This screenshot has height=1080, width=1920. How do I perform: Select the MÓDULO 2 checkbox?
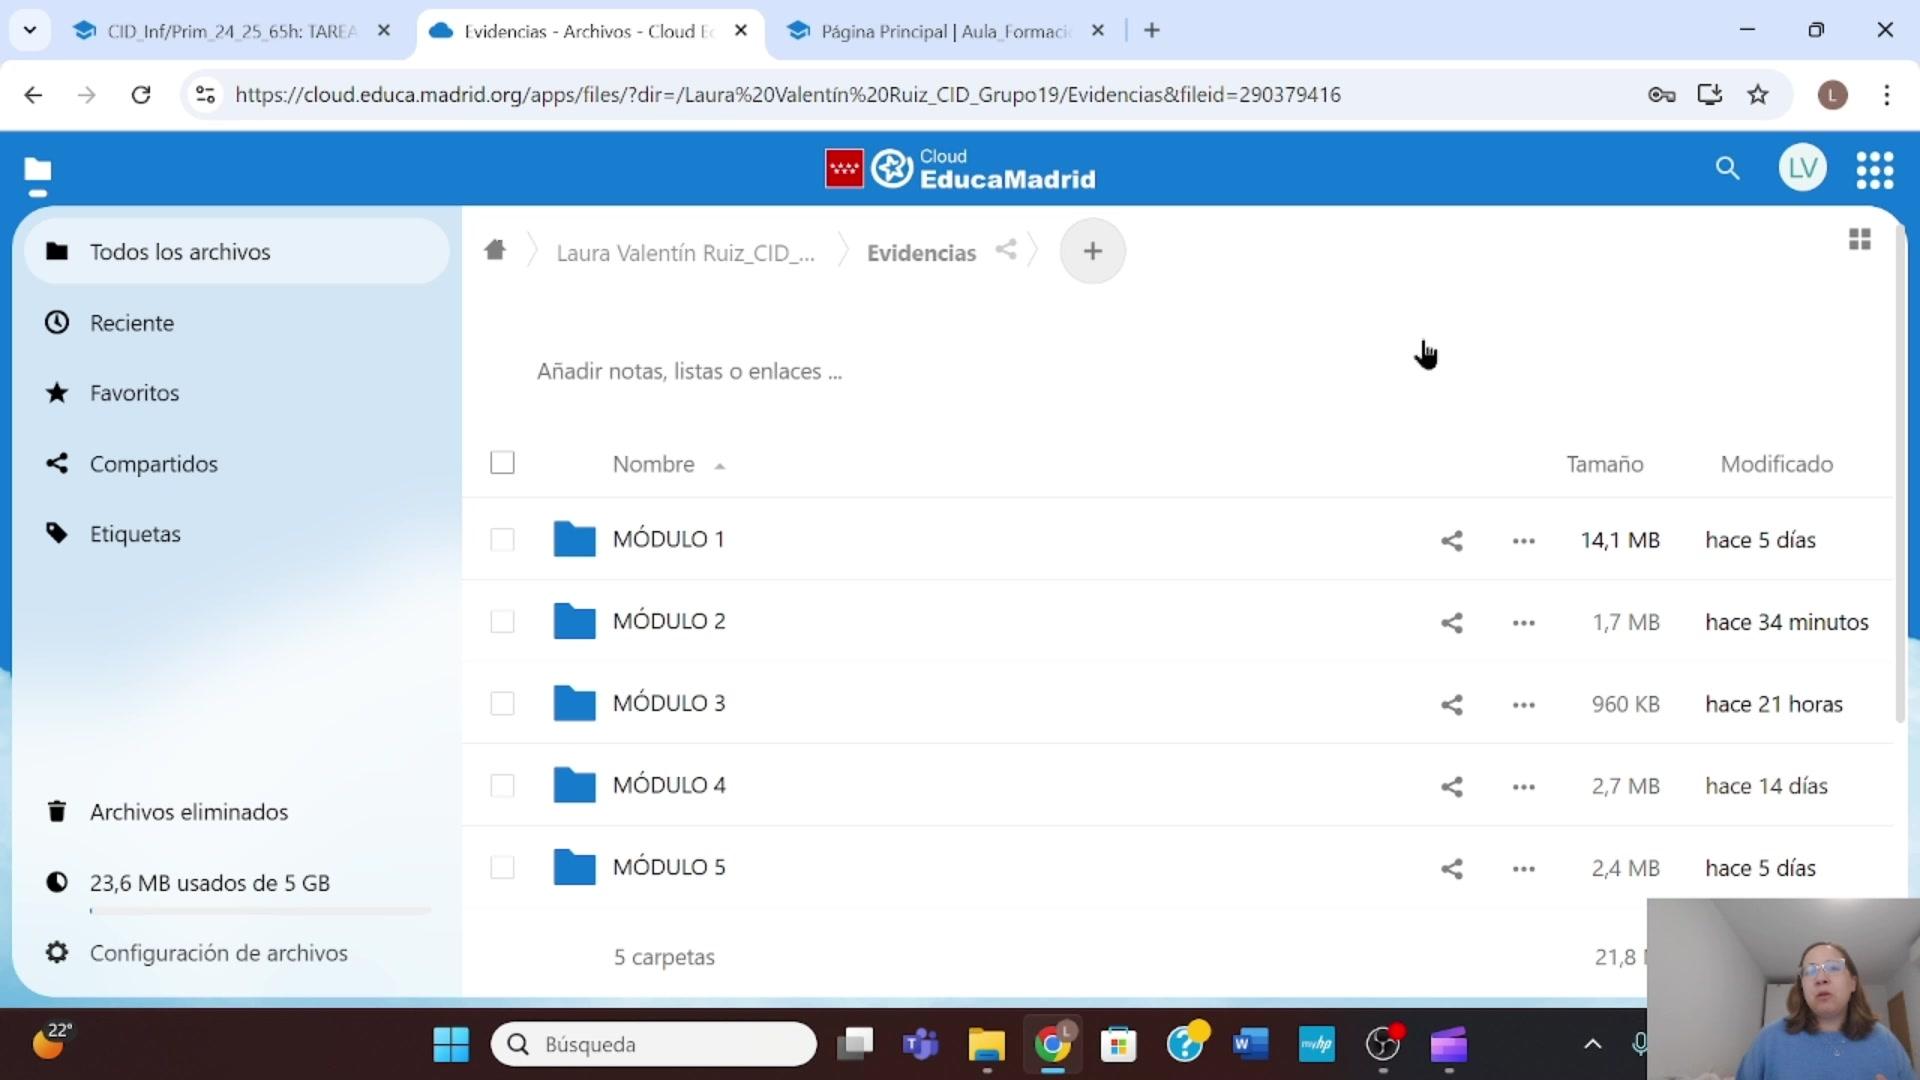click(x=502, y=622)
